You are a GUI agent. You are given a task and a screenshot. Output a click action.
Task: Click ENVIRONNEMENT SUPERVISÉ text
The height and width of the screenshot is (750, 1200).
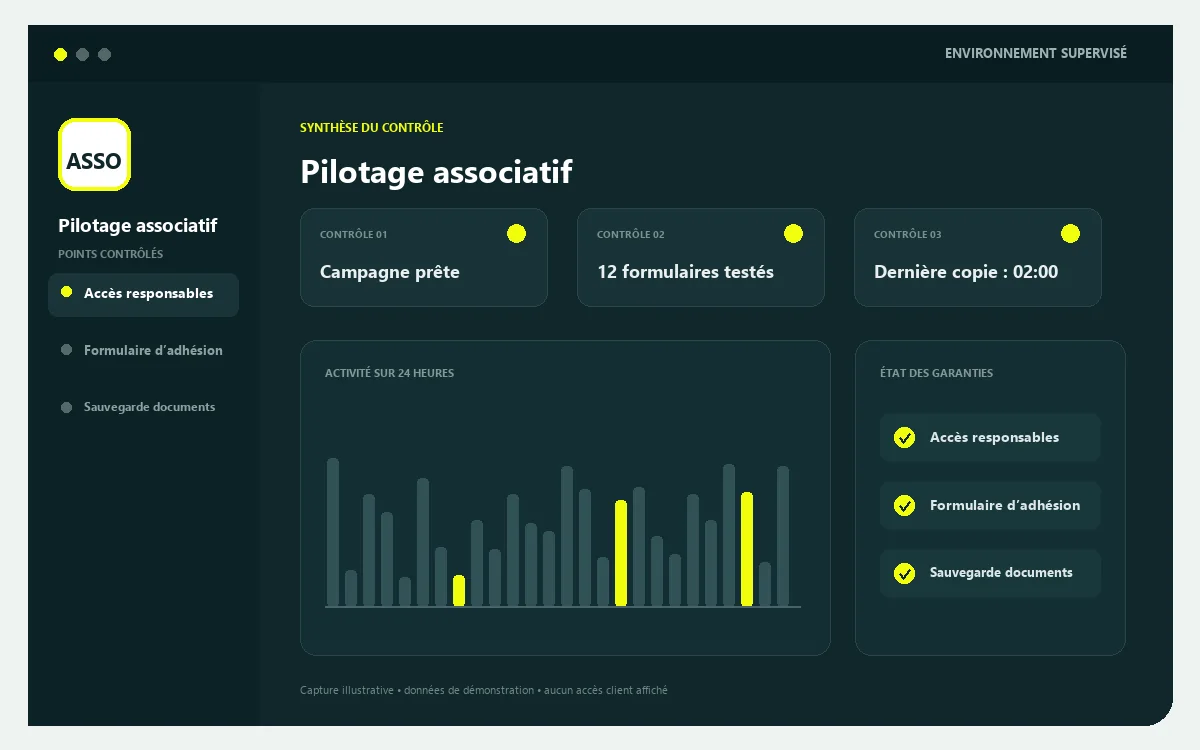click(1036, 54)
